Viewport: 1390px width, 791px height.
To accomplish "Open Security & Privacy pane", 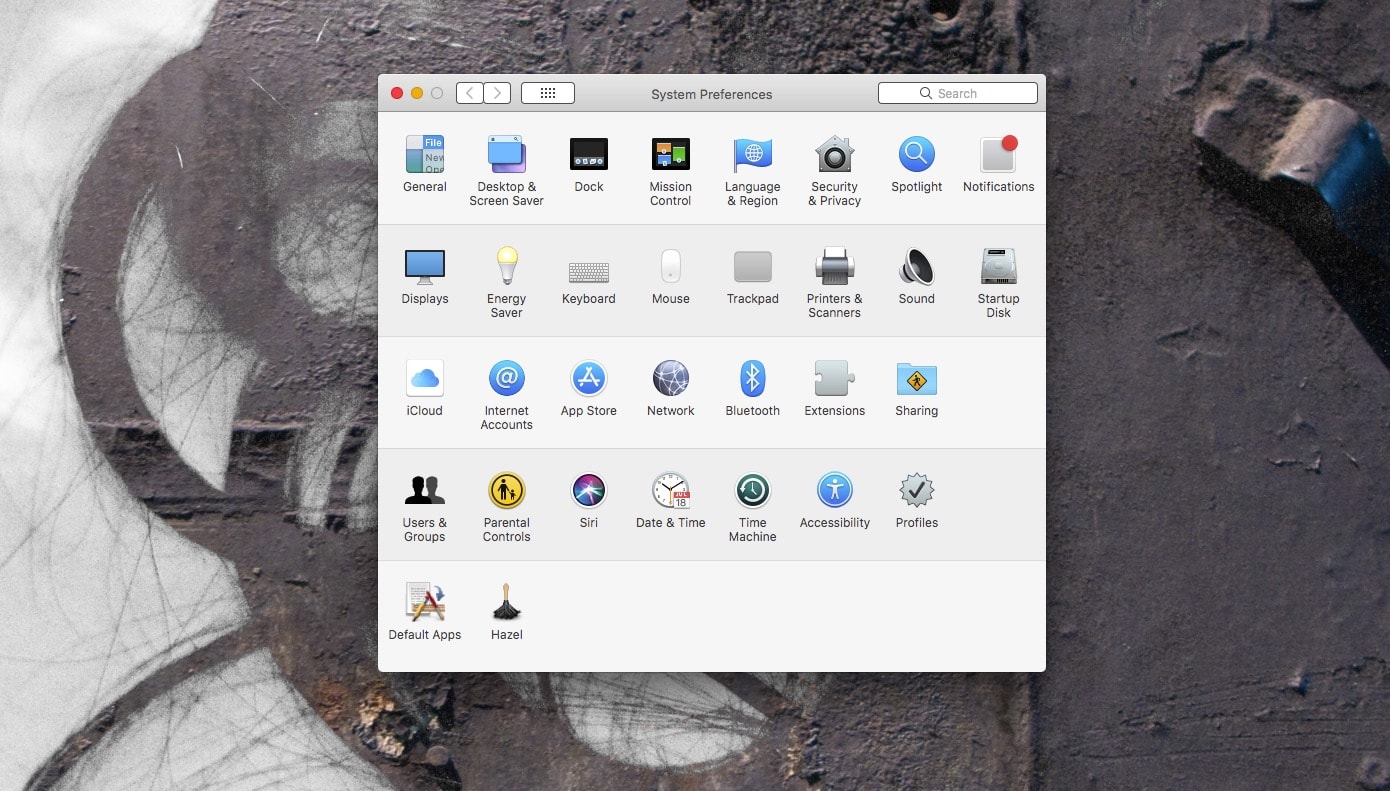I will [834, 155].
